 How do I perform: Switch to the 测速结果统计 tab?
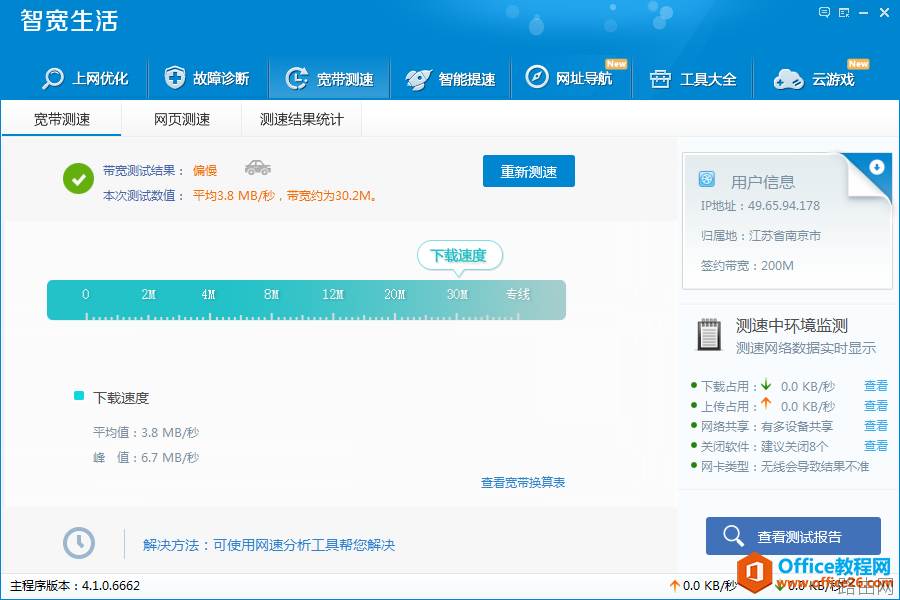[301, 119]
